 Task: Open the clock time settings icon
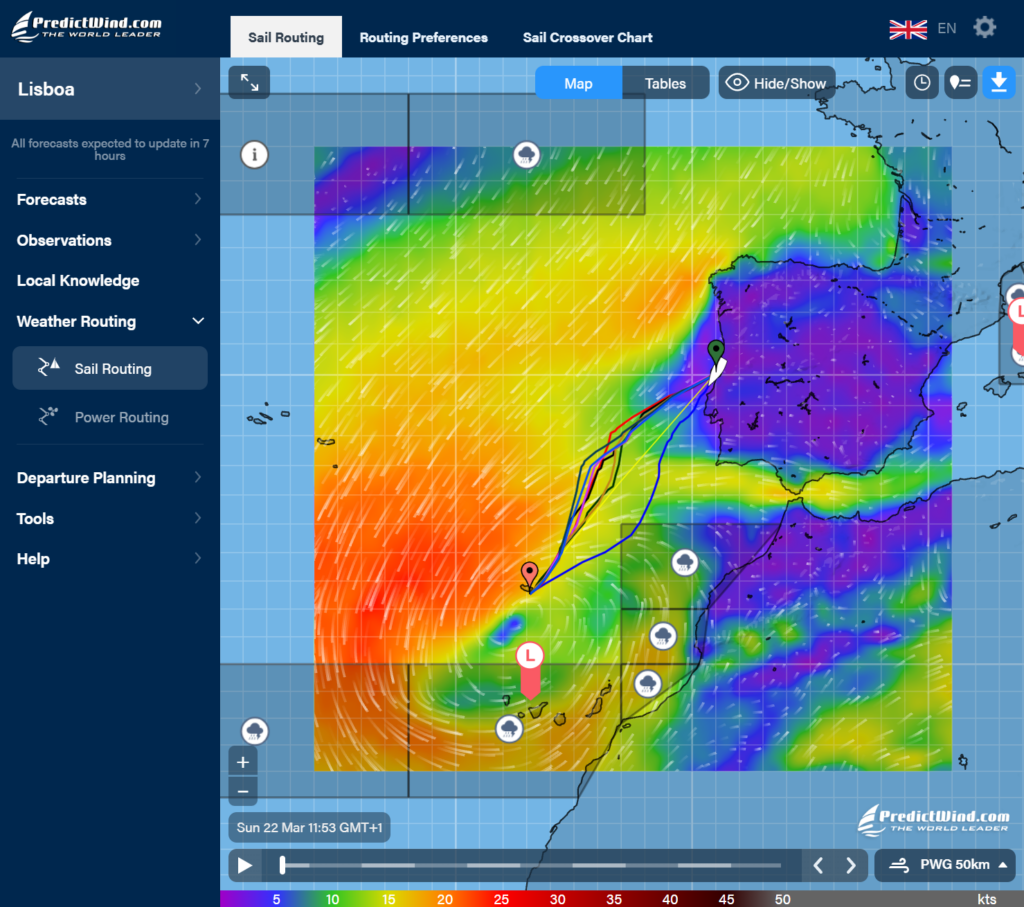[921, 83]
